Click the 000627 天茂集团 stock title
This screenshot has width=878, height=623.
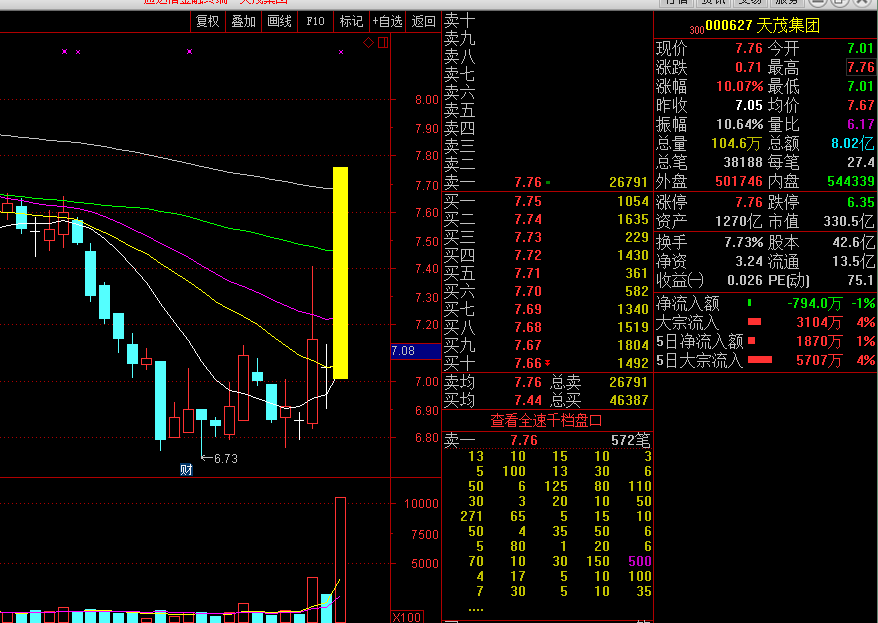763,25
